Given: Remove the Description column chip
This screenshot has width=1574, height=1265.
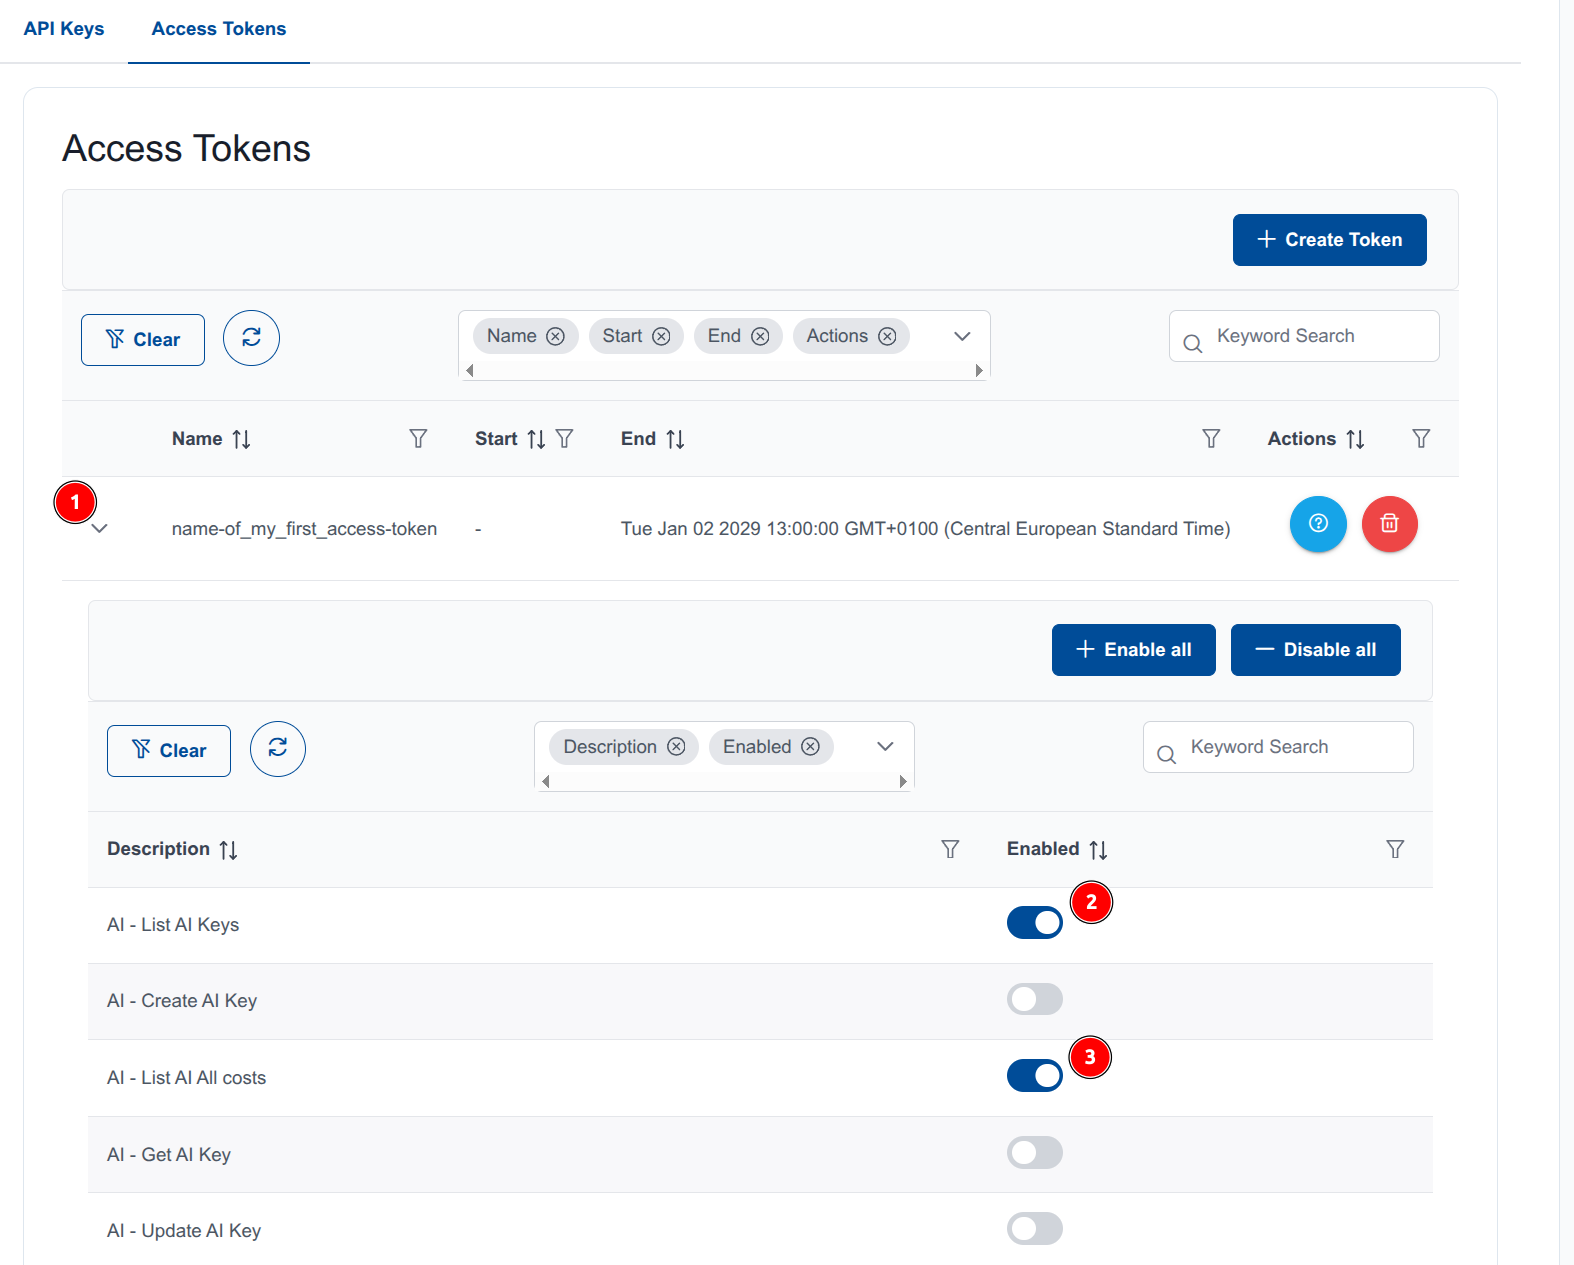Looking at the screenshot, I should coord(676,747).
